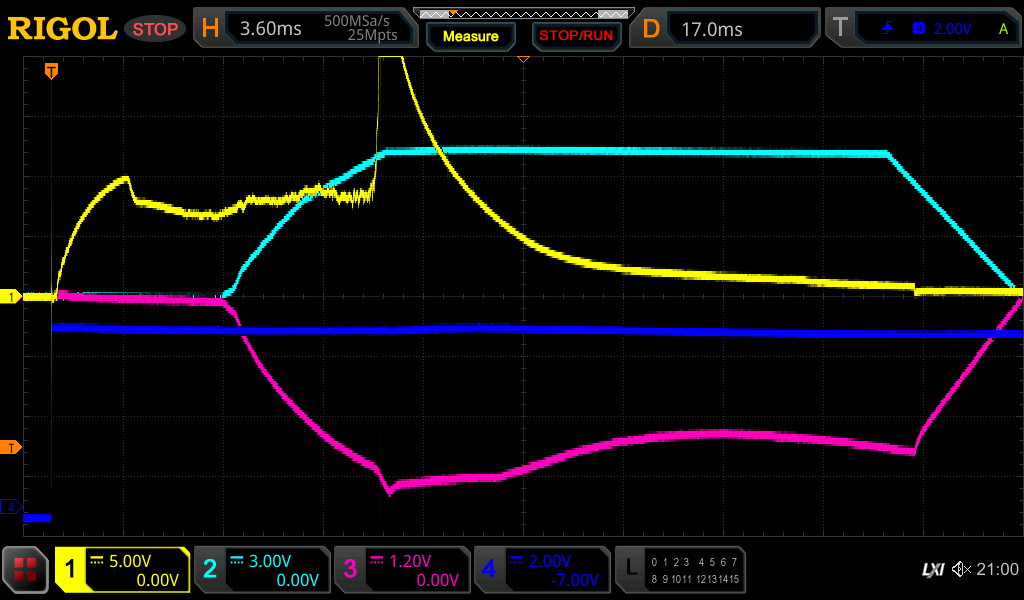Open channel 4 settings showing -7.00V offset

(x=542, y=570)
